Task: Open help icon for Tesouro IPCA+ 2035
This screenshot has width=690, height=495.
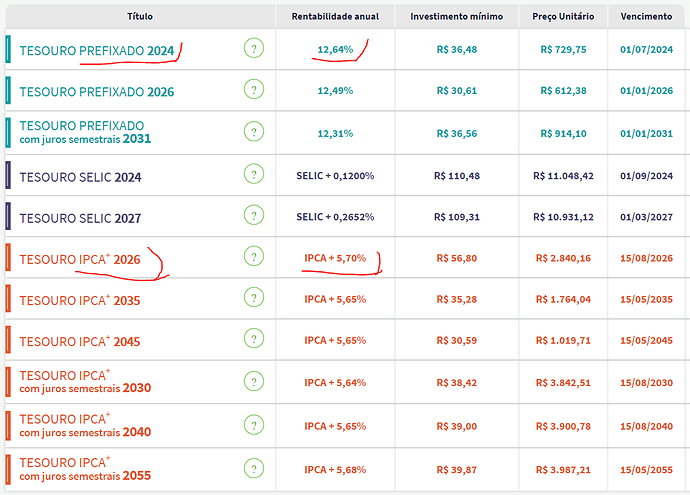Action: (254, 297)
